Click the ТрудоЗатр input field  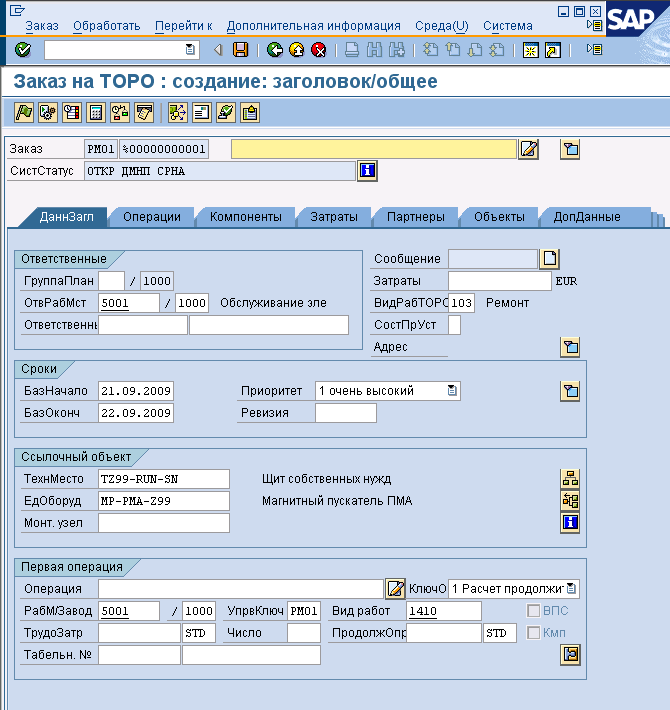(139, 633)
